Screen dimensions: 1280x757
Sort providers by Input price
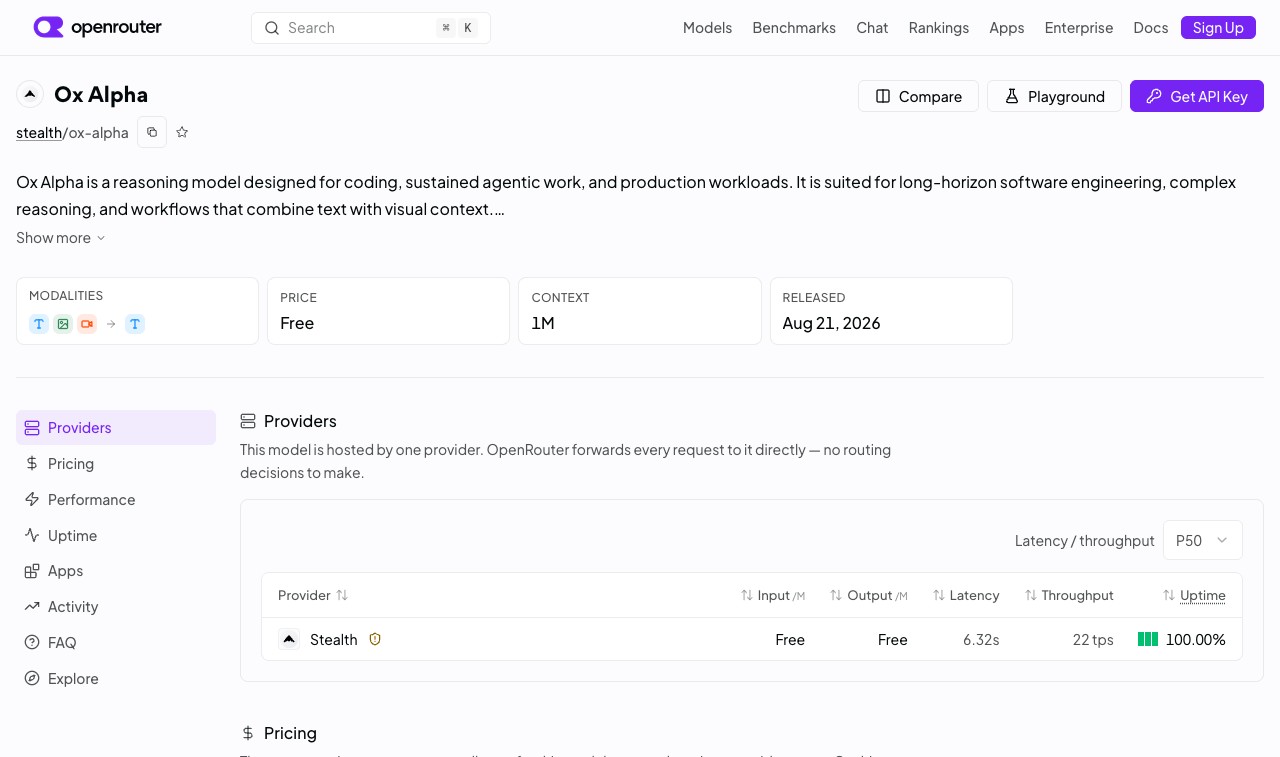(772, 595)
